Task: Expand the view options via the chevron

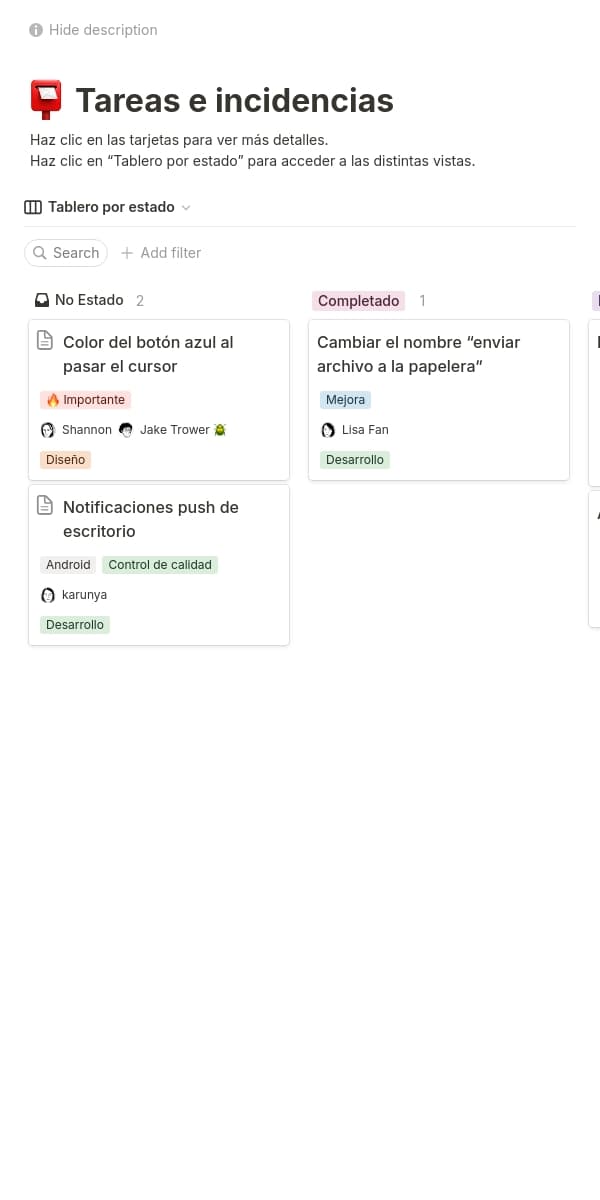Action: [x=185, y=207]
